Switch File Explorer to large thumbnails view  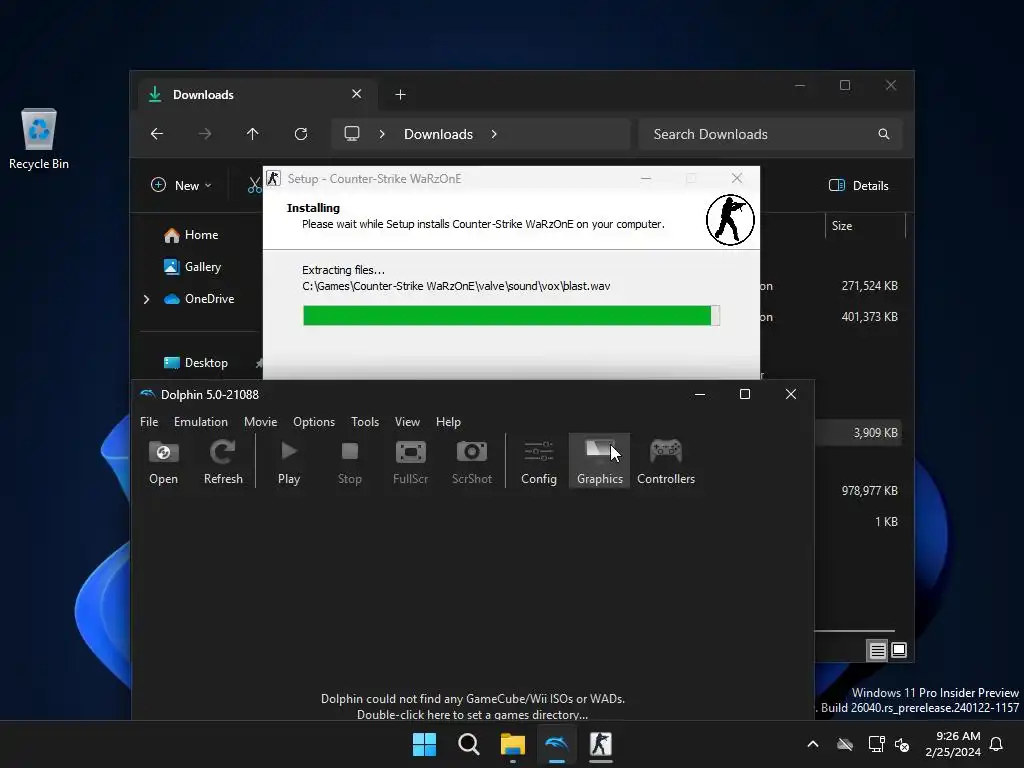point(899,650)
